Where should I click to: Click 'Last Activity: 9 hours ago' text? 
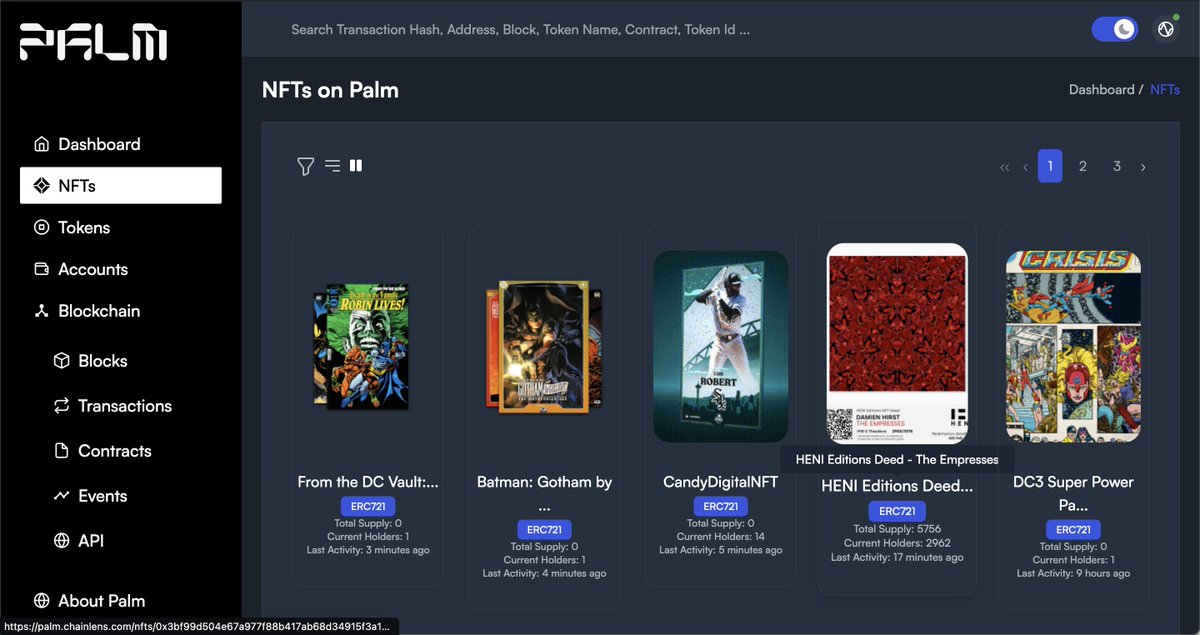point(1073,573)
